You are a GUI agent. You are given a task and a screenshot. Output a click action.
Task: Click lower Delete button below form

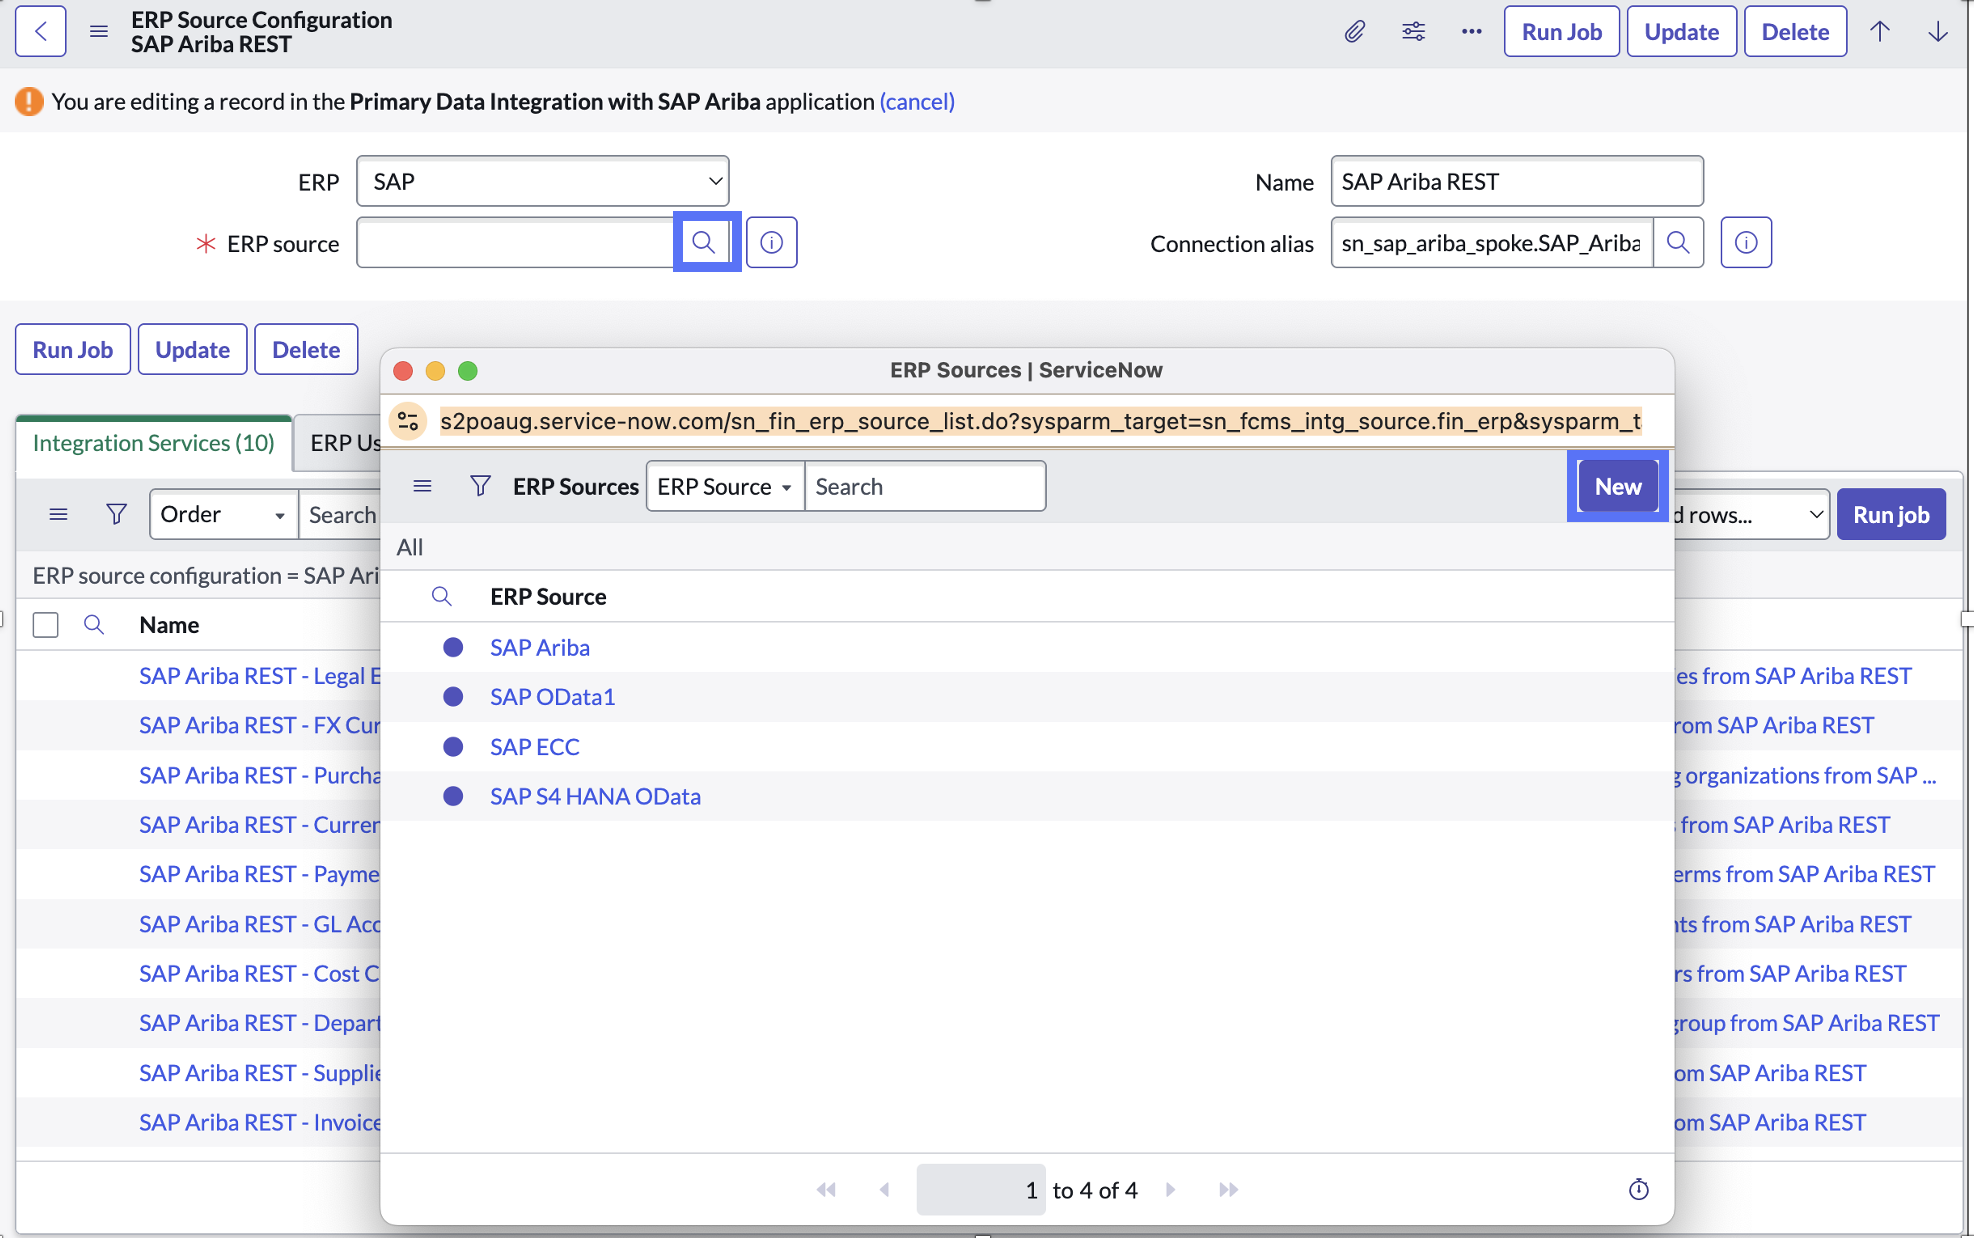306,349
